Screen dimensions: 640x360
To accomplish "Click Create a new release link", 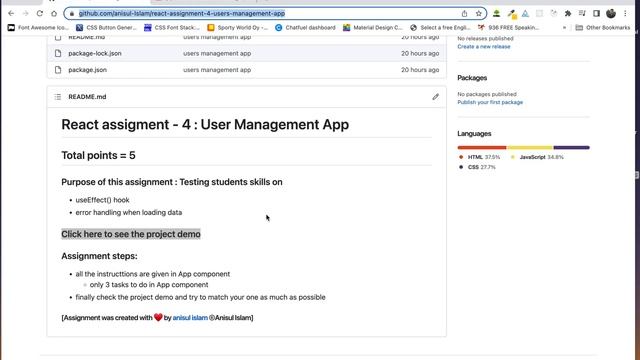I will [x=484, y=47].
